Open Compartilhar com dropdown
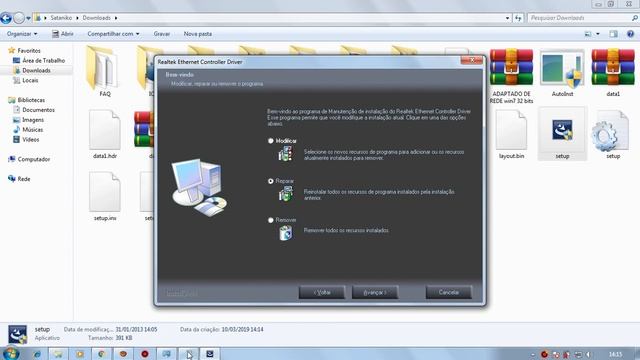This screenshot has width=640, height=360. pyautogui.click(x=113, y=34)
